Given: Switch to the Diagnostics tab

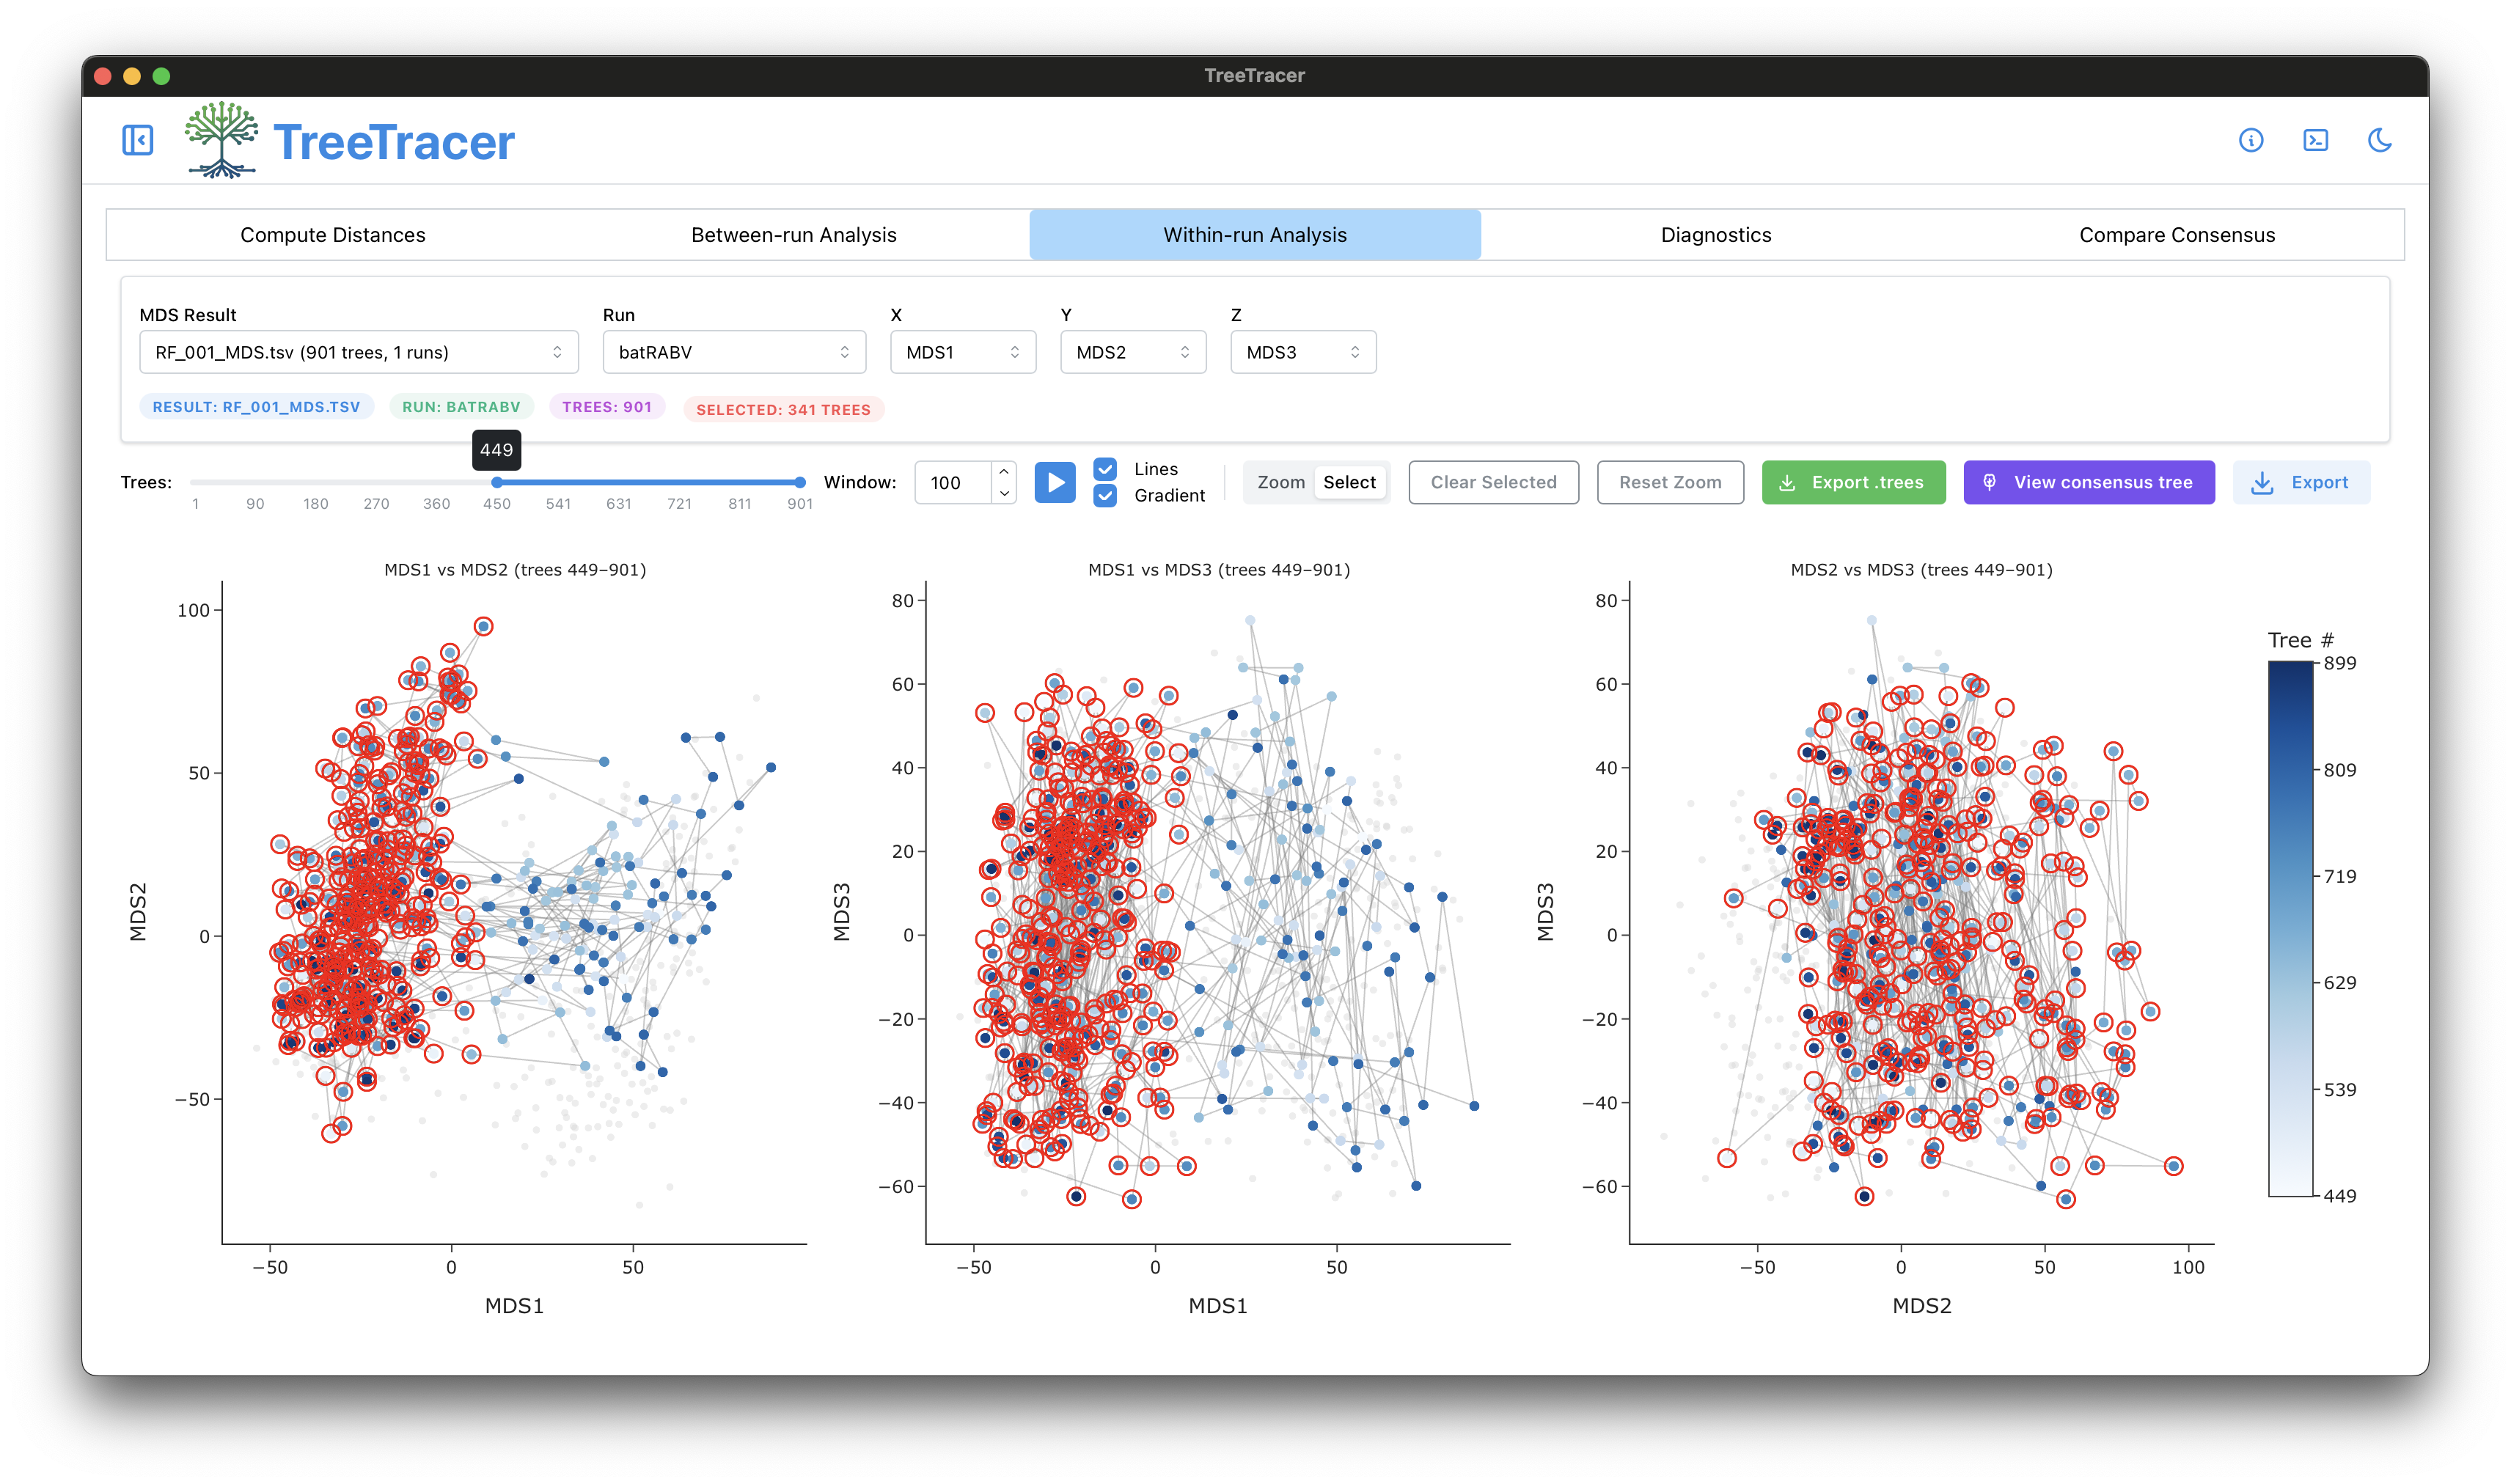Looking at the screenshot, I should click(1716, 235).
